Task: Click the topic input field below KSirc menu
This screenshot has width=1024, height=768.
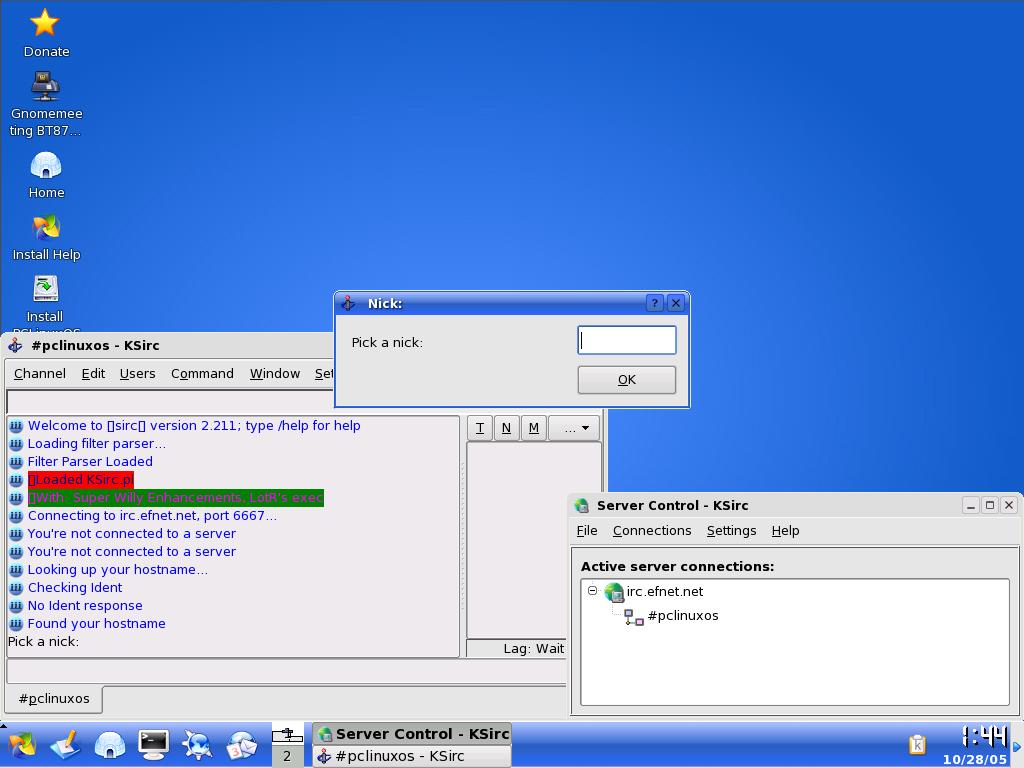Action: pos(170,402)
